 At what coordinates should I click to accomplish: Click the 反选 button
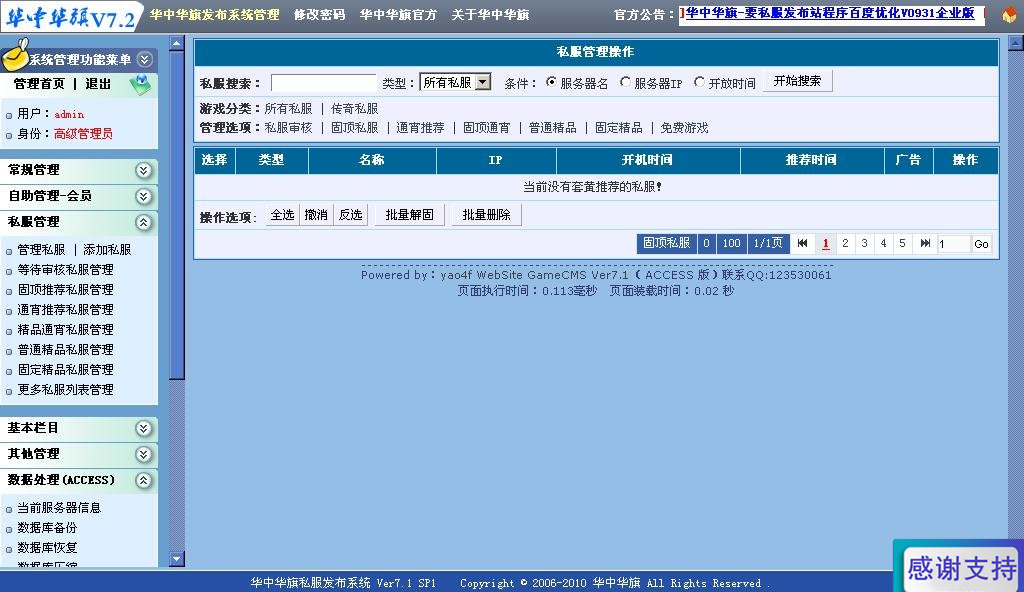coord(351,215)
